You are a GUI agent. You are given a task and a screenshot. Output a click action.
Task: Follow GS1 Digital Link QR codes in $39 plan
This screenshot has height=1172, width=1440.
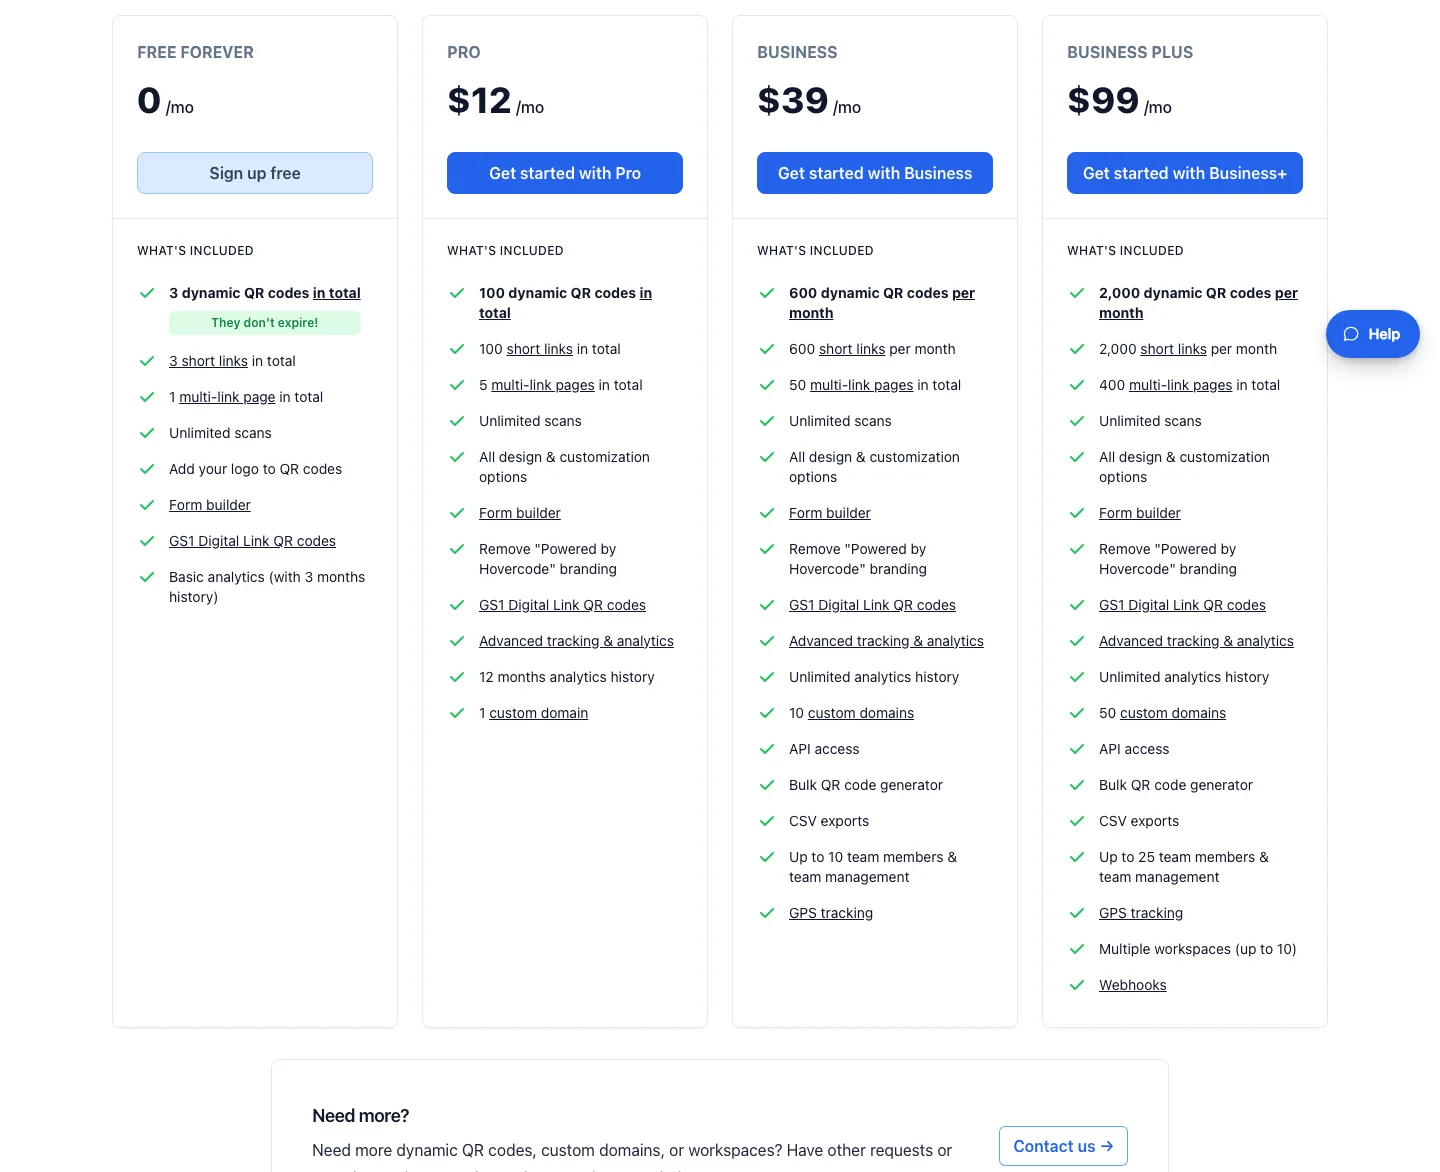pos(872,605)
